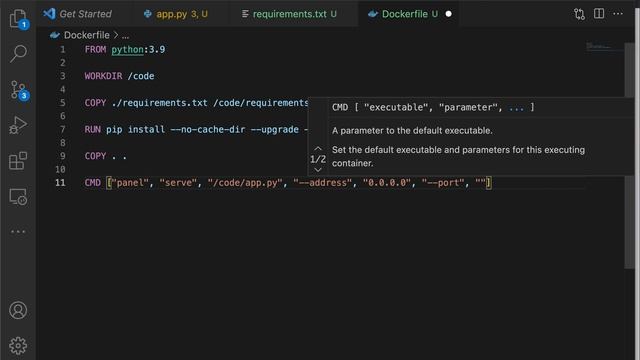Click Dockerfile in the breadcrumb
This screenshot has width=640, height=360.
click(87, 35)
